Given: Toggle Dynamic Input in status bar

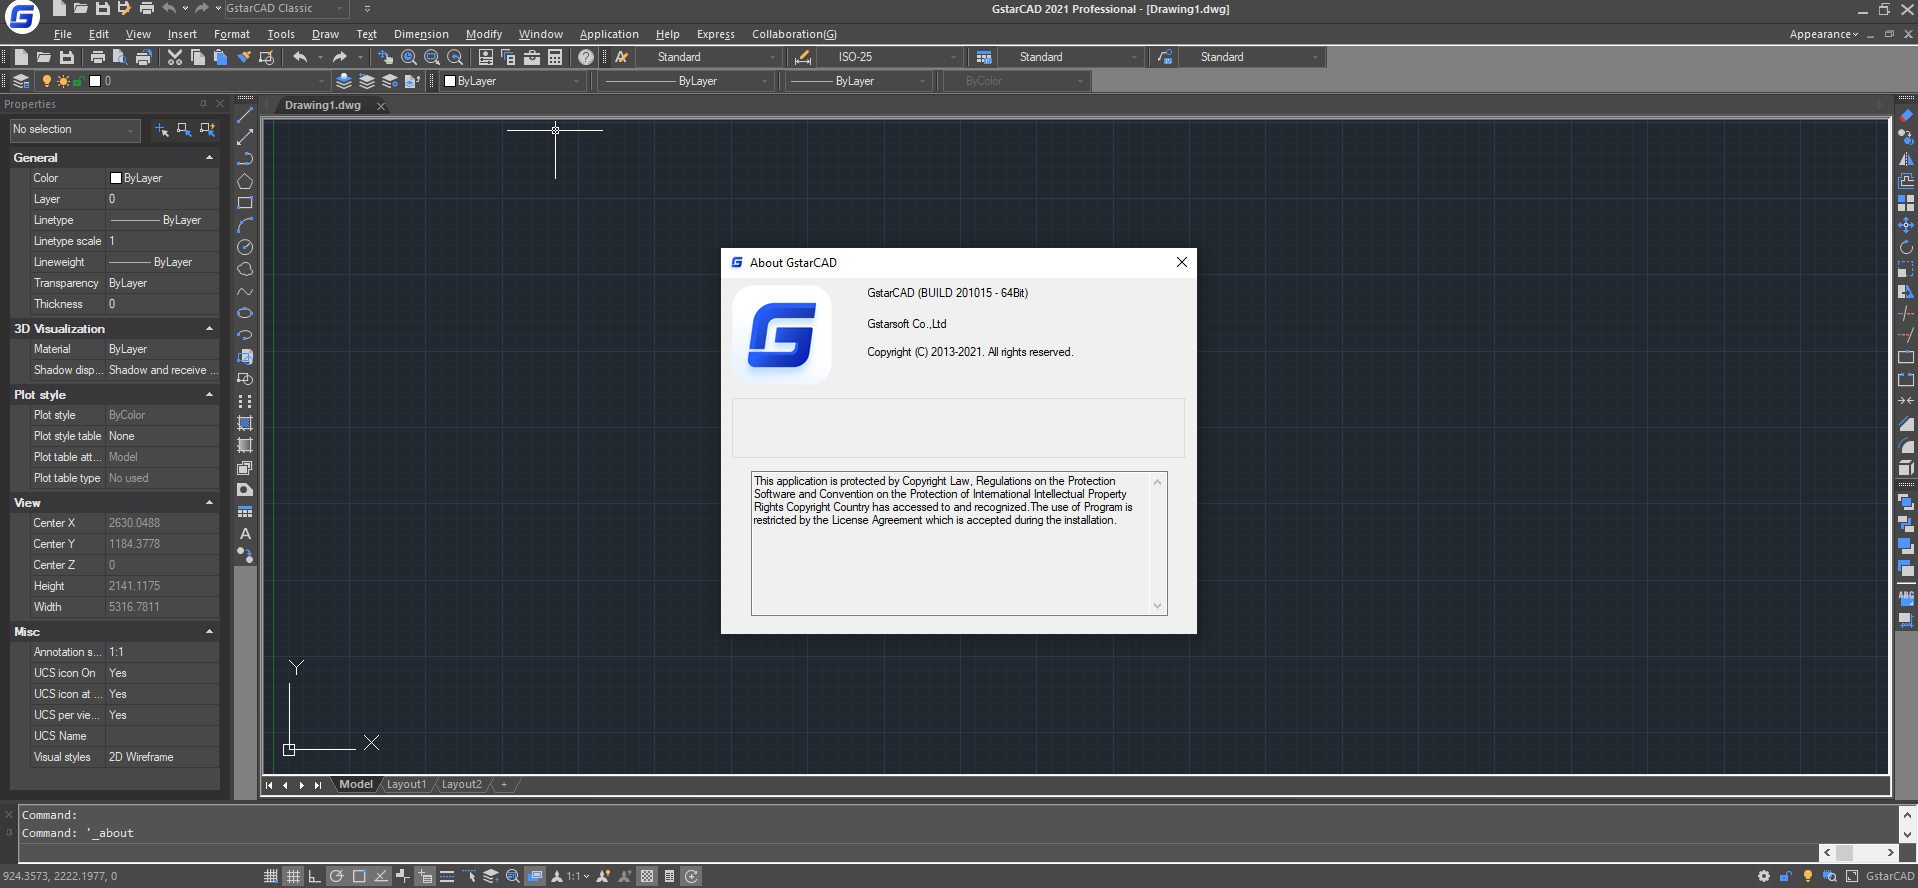Looking at the screenshot, I should (x=425, y=876).
